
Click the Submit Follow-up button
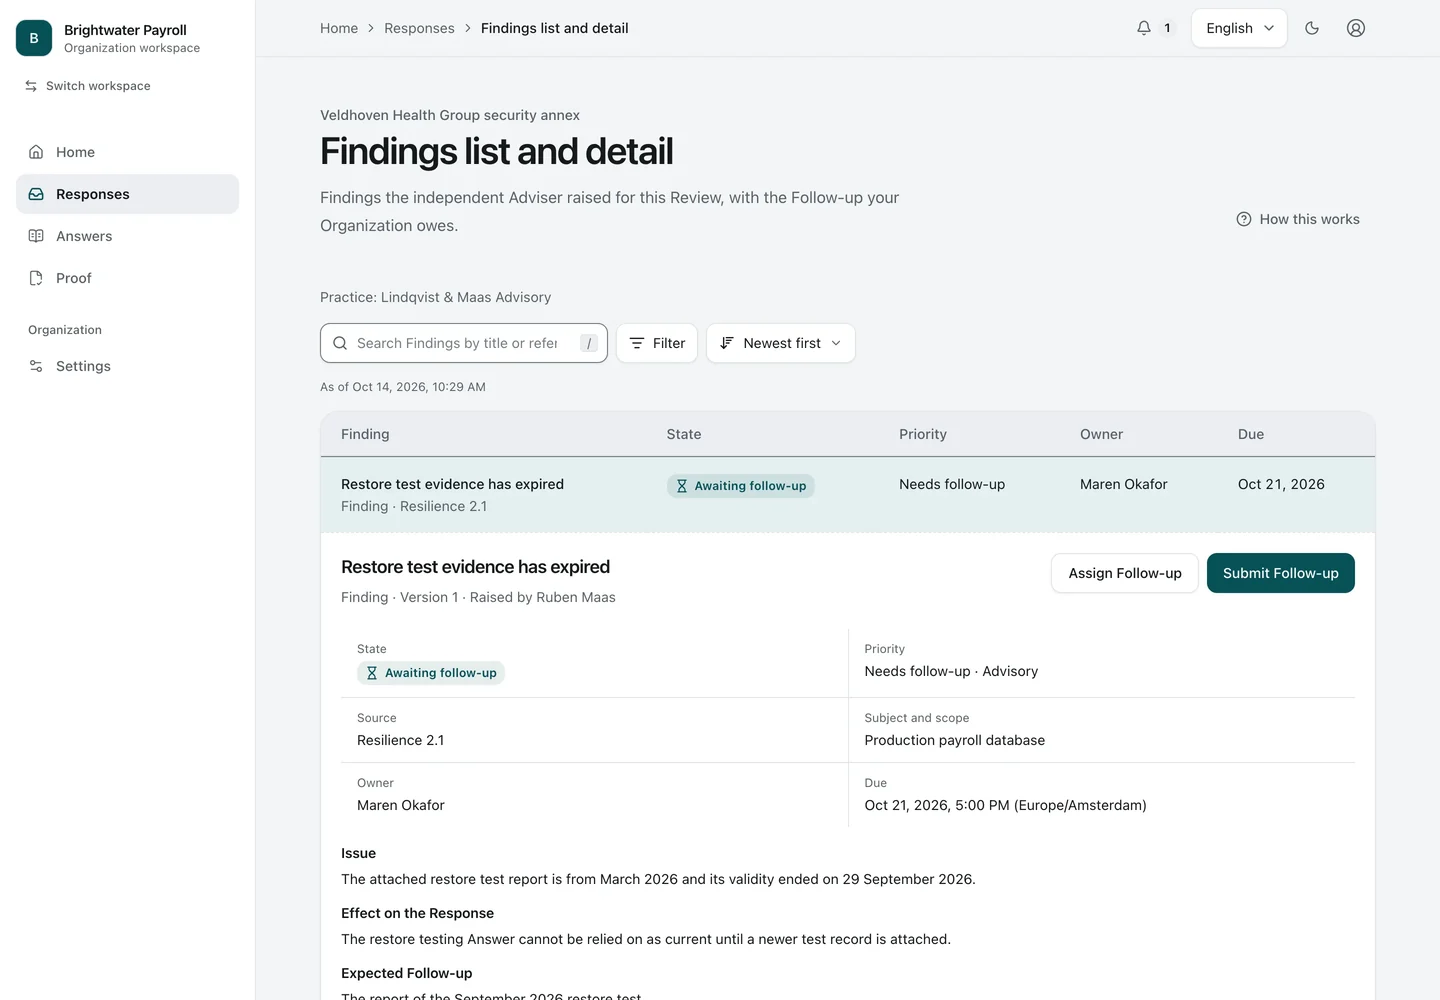click(x=1281, y=573)
